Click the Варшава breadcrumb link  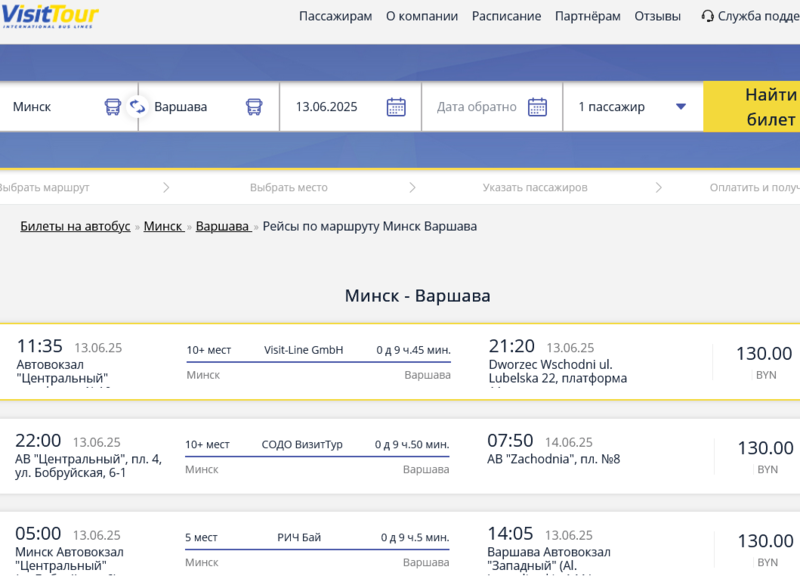point(222,226)
